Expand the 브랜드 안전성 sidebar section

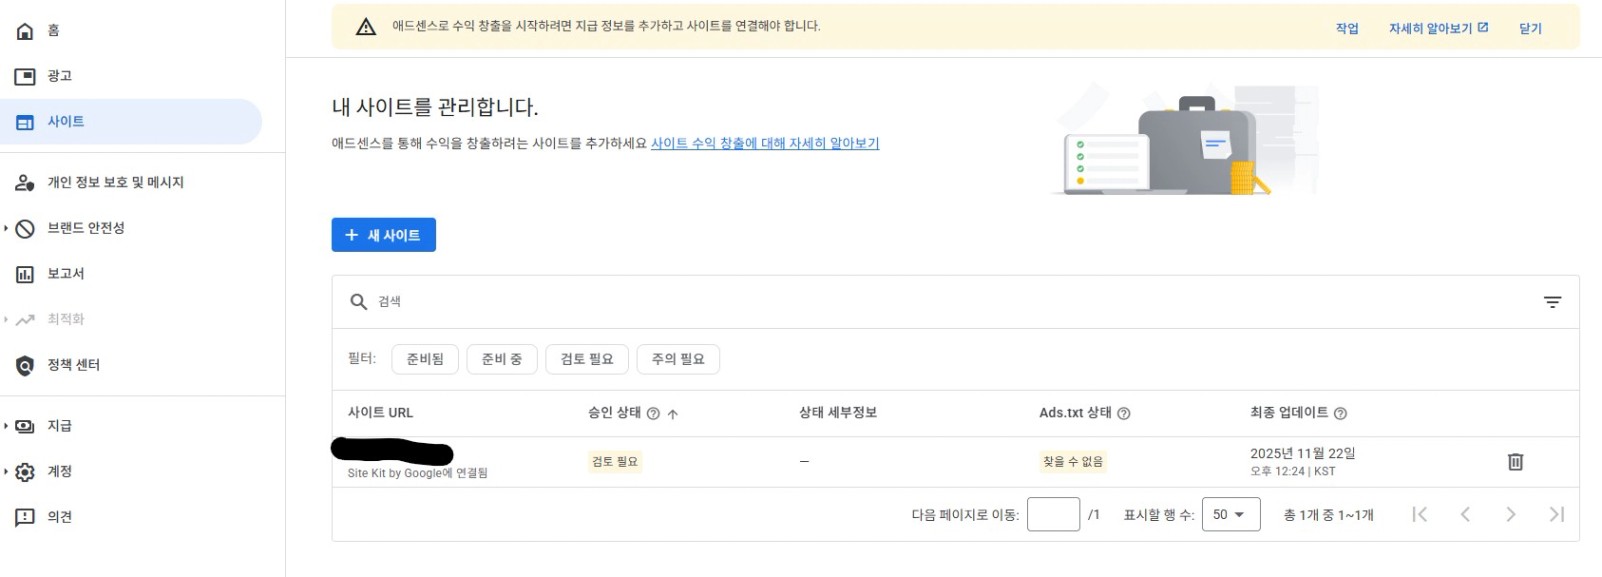coord(6,228)
